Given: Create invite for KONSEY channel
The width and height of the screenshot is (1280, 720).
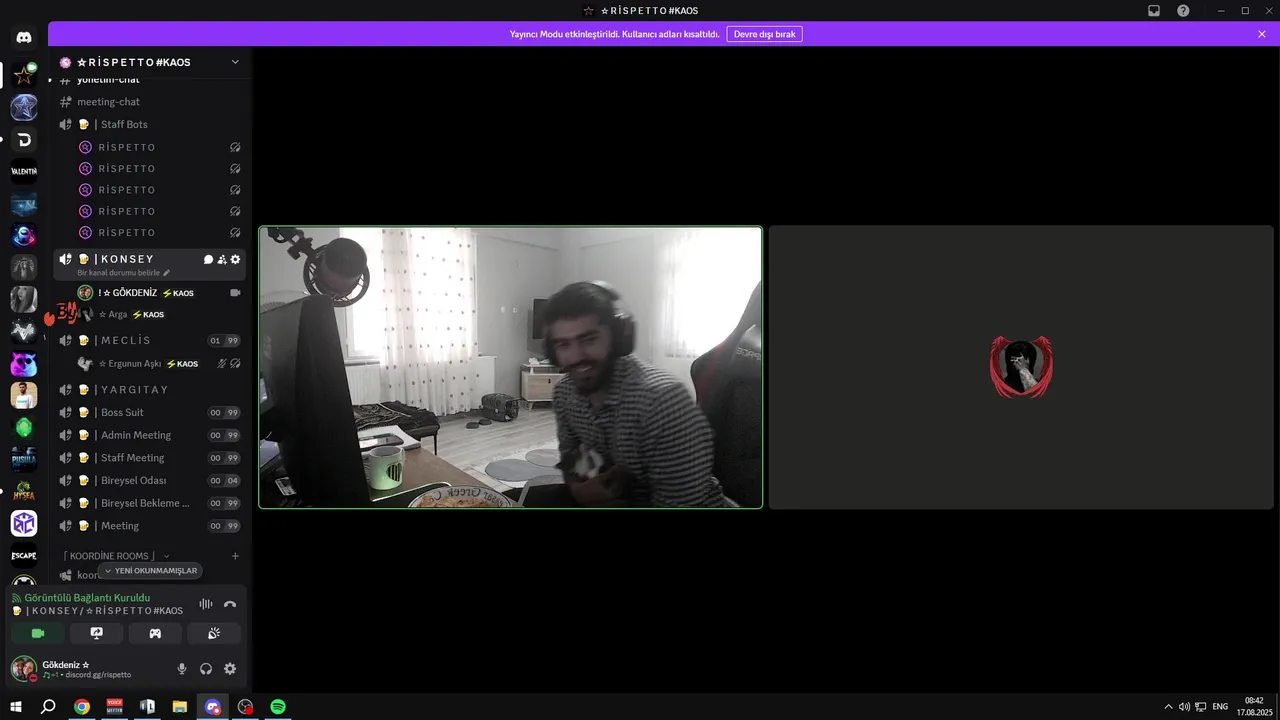Looking at the screenshot, I should 222,259.
